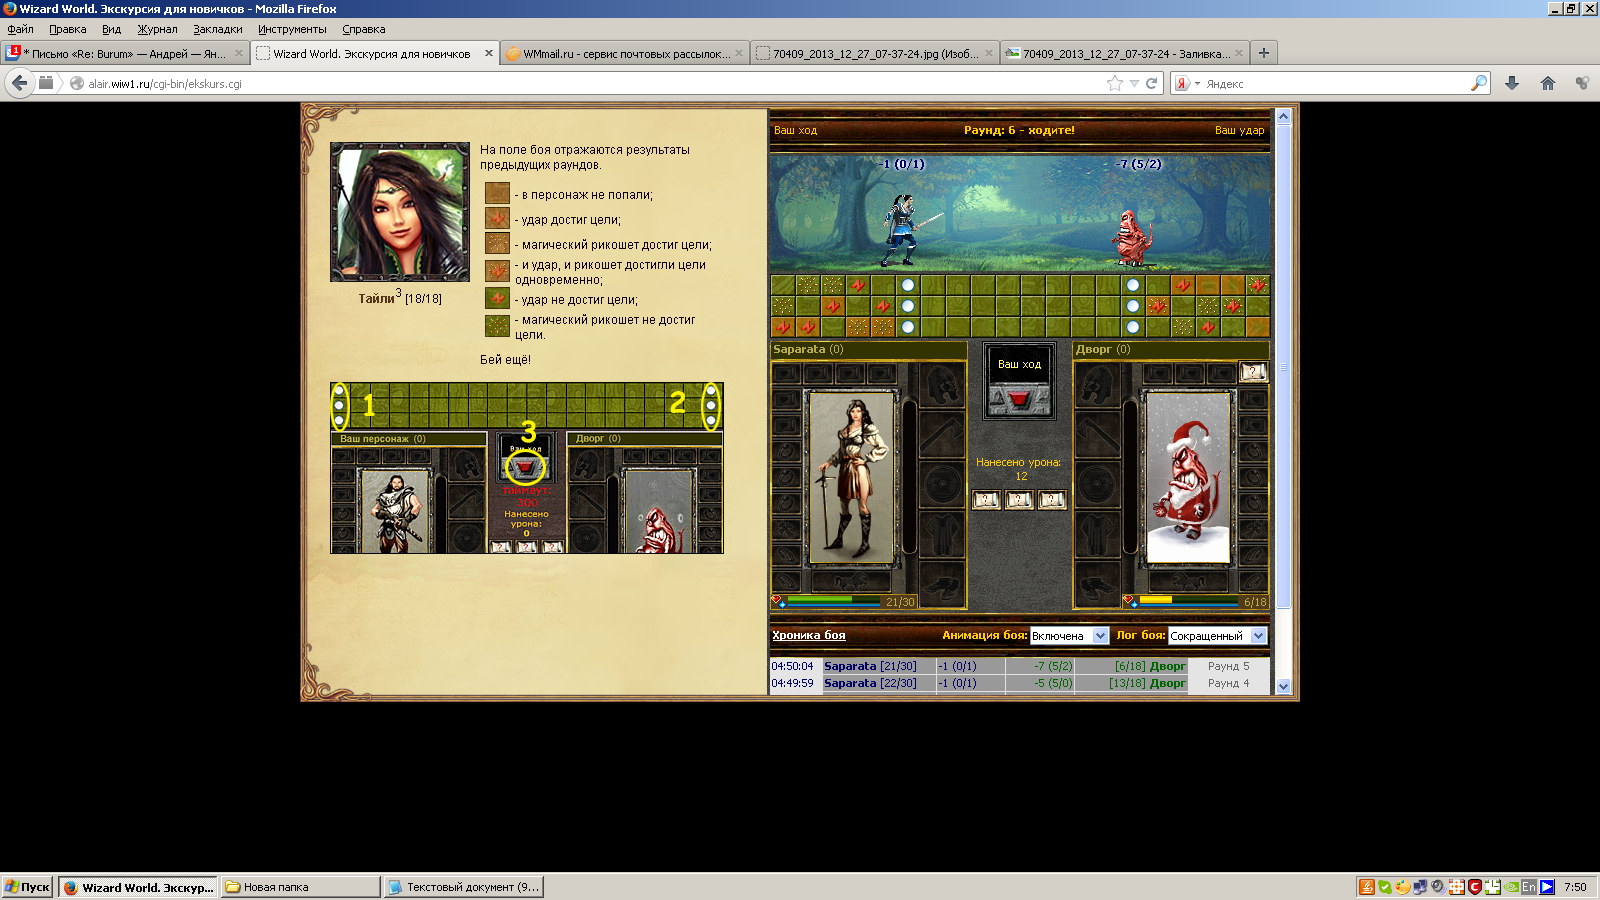Close the WMmail.ru tab

pyautogui.click(x=739, y=53)
